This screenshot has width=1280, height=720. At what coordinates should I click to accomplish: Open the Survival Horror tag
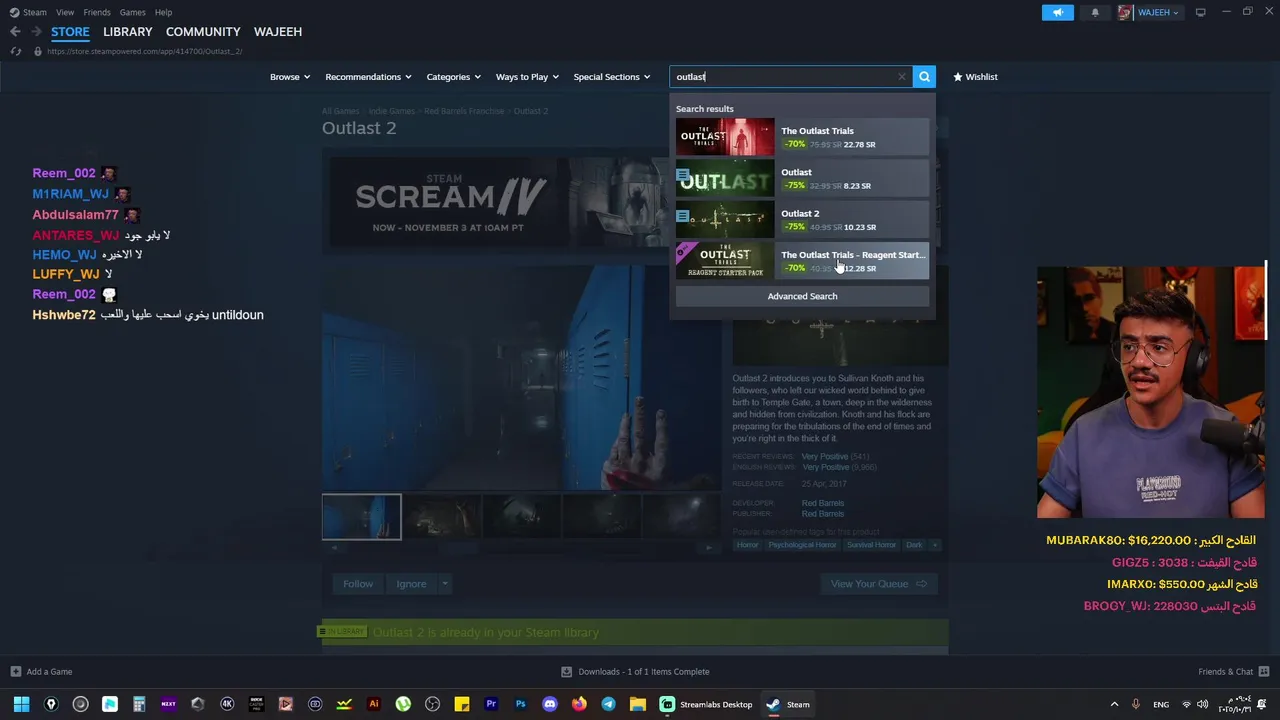(x=871, y=545)
